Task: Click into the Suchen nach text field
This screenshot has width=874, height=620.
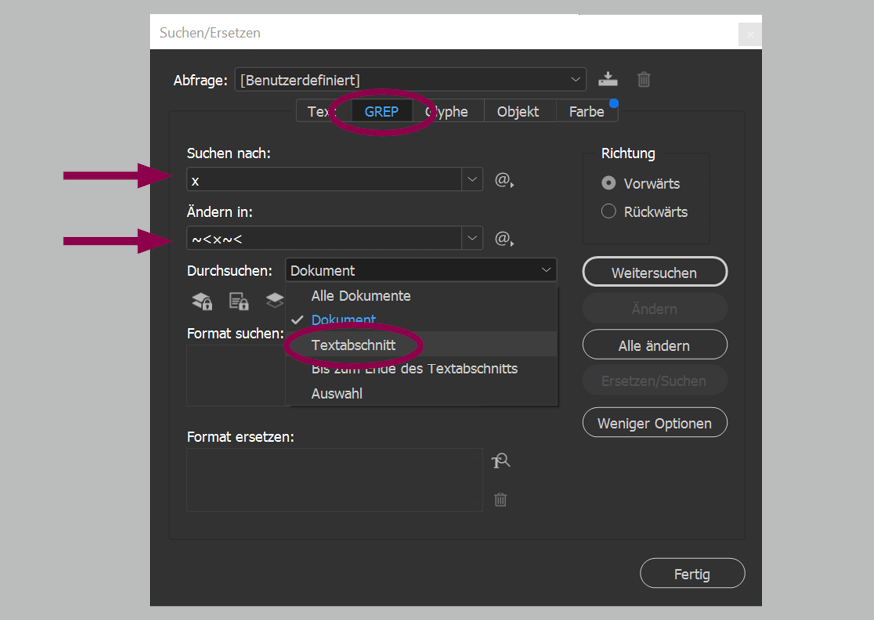Action: [x=324, y=180]
